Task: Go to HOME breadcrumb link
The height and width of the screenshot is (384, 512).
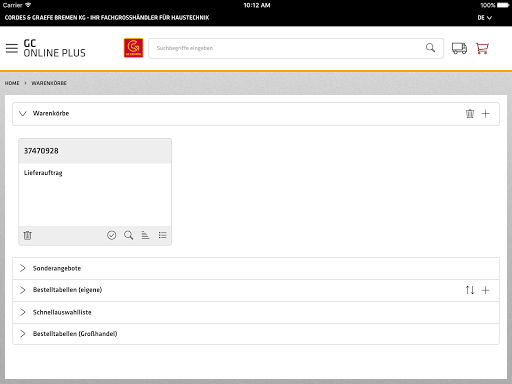Action: [x=12, y=83]
